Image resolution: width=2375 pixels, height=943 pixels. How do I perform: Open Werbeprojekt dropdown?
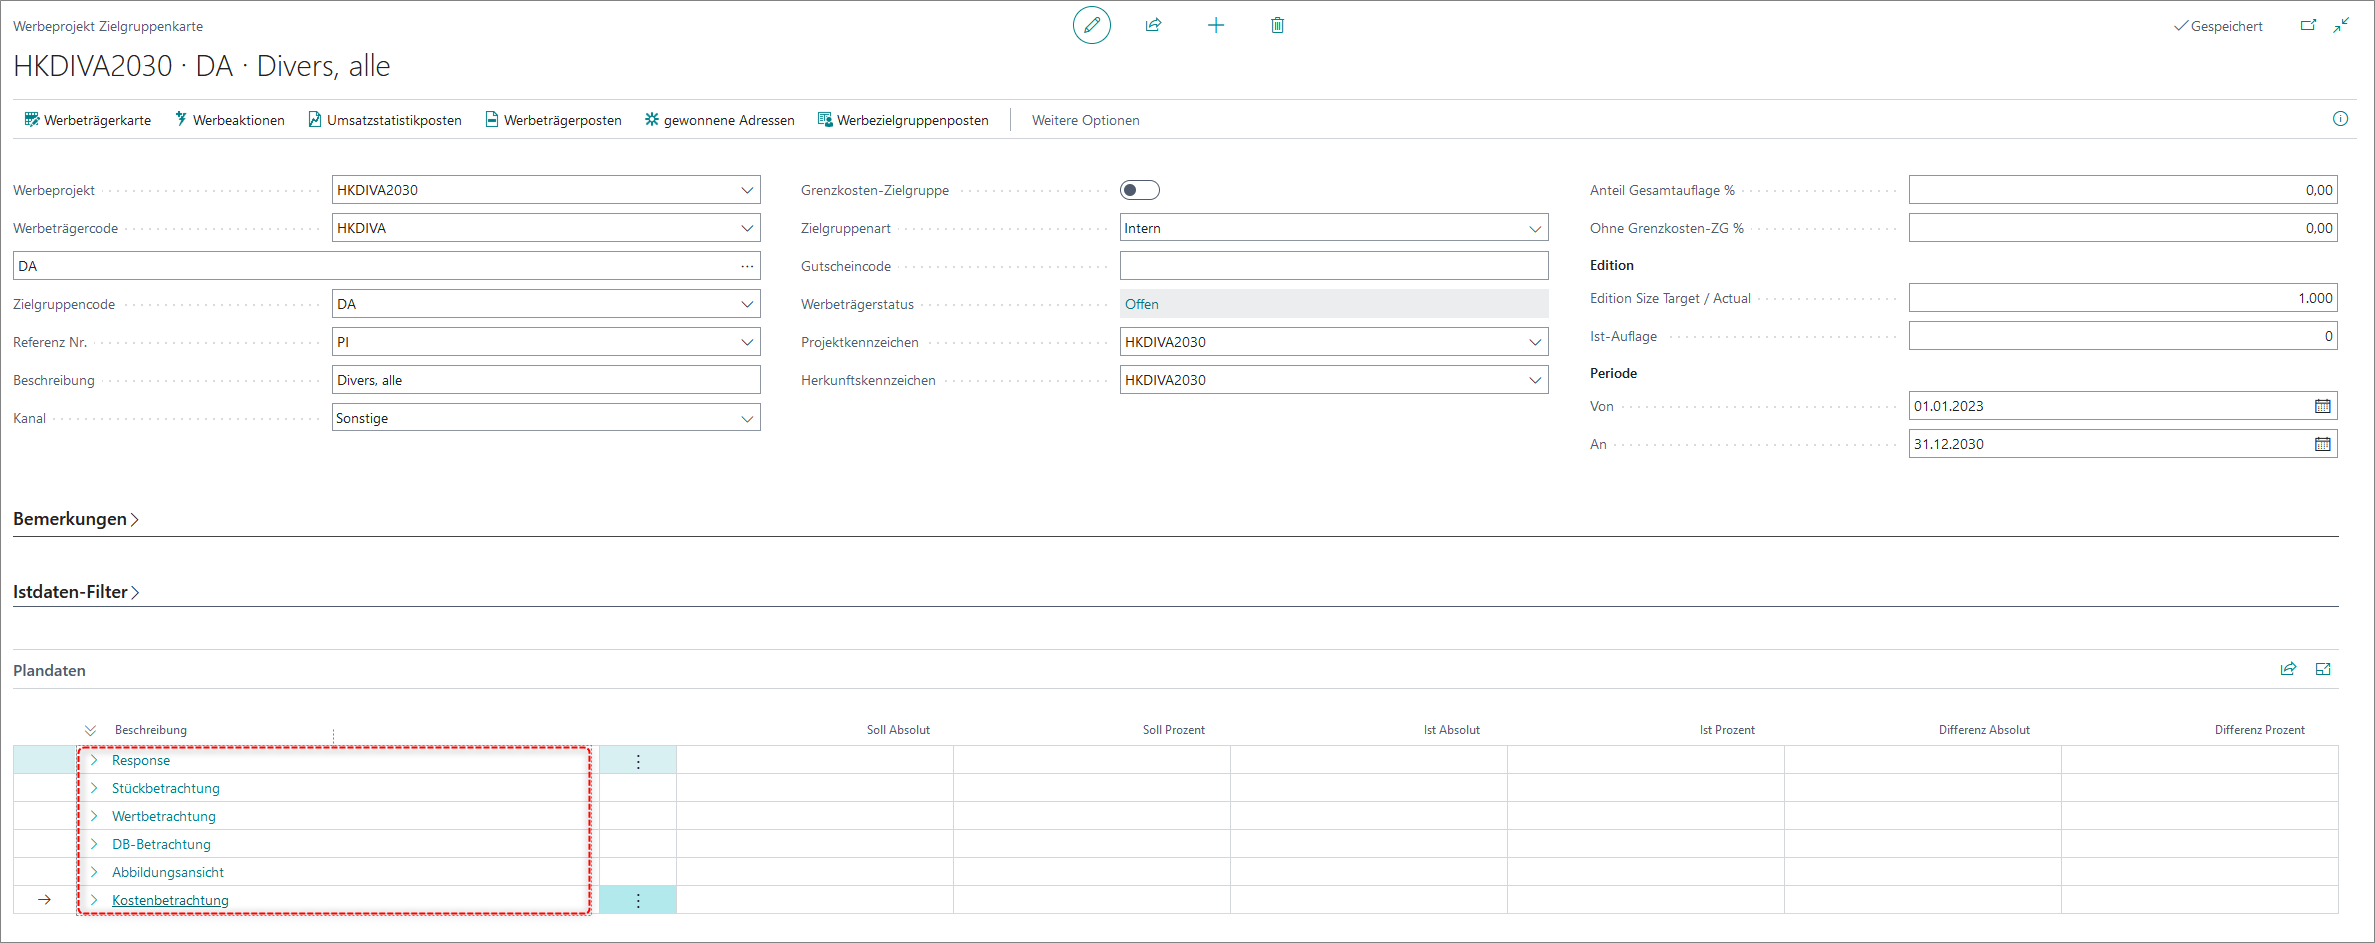pyautogui.click(x=747, y=190)
